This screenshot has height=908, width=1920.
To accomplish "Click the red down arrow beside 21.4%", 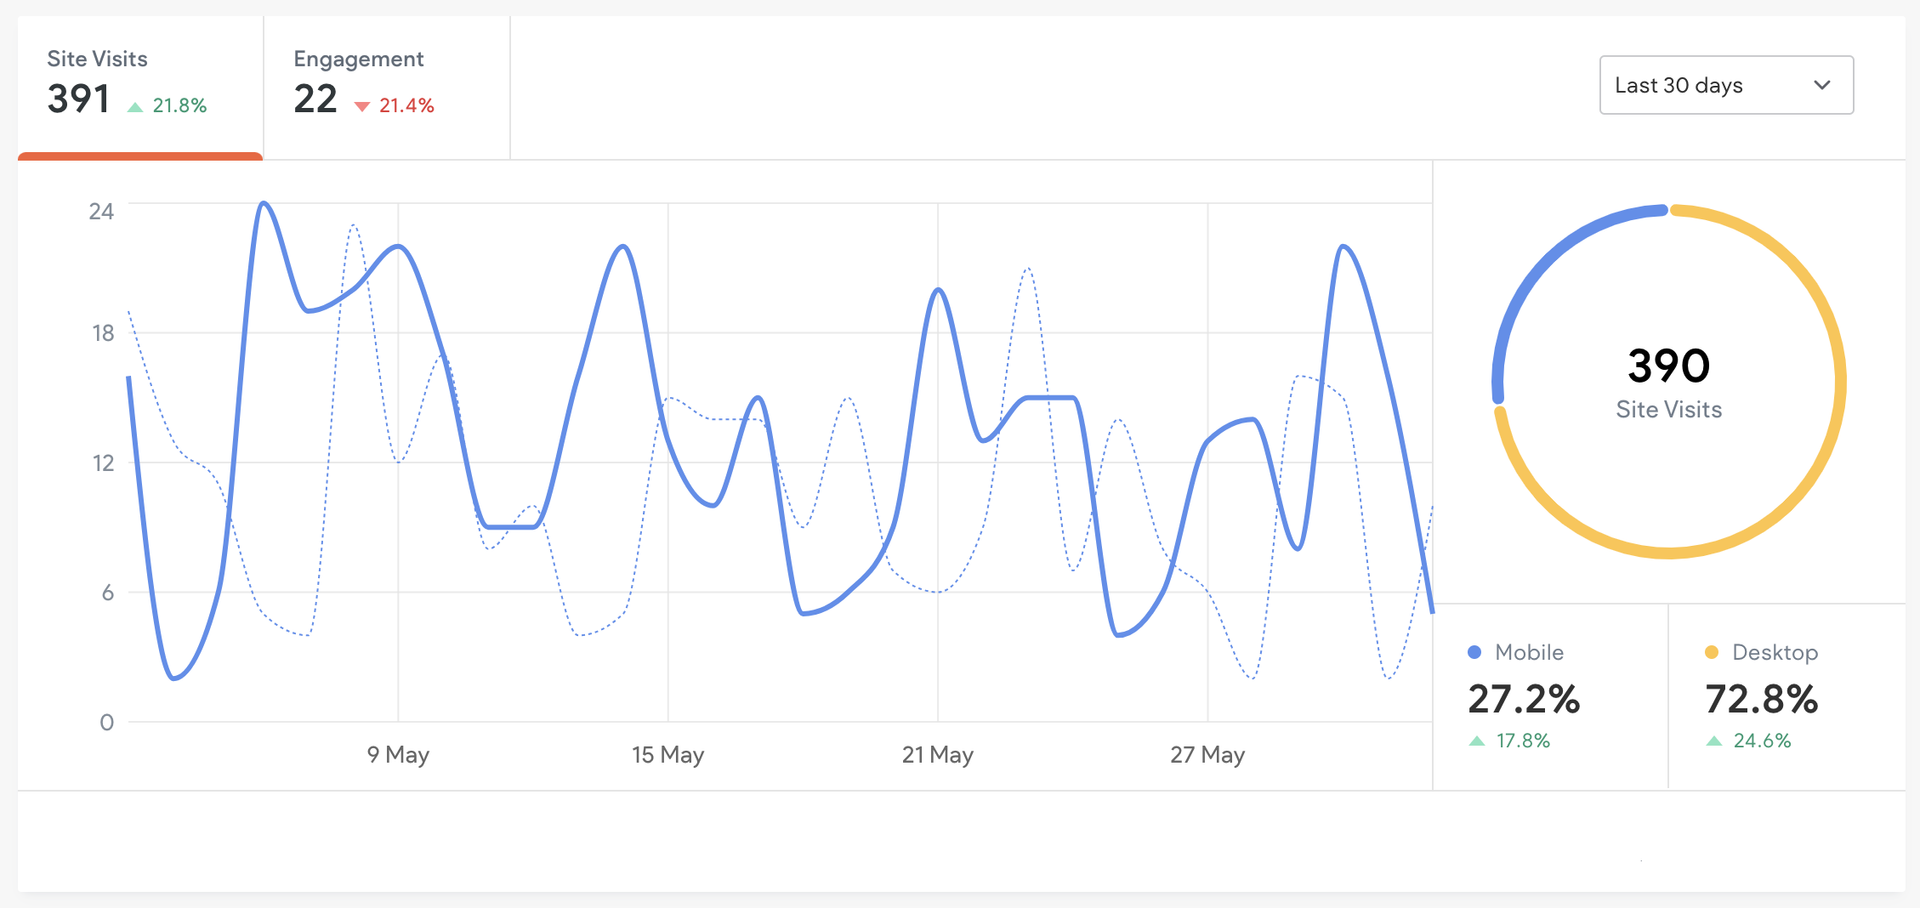I will (x=362, y=106).
